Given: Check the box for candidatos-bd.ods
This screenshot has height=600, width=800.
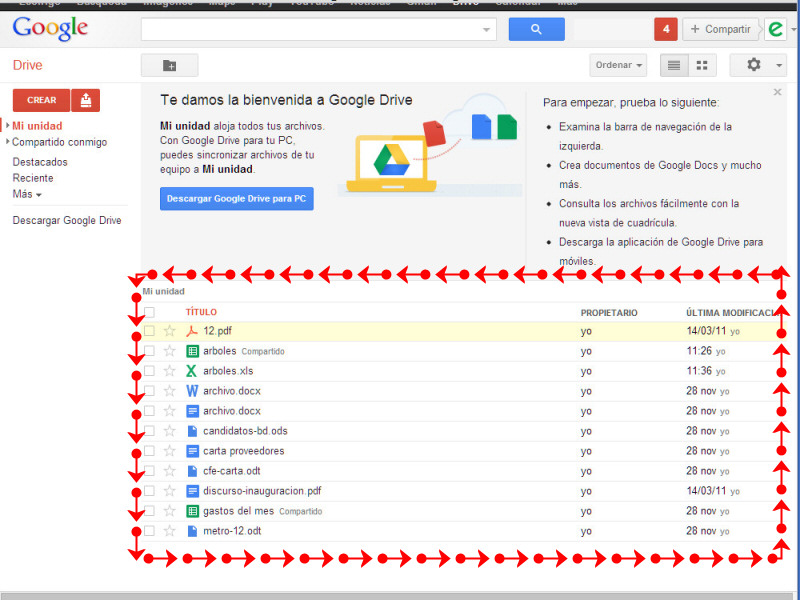Looking at the screenshot, I should tap(149, 431).
